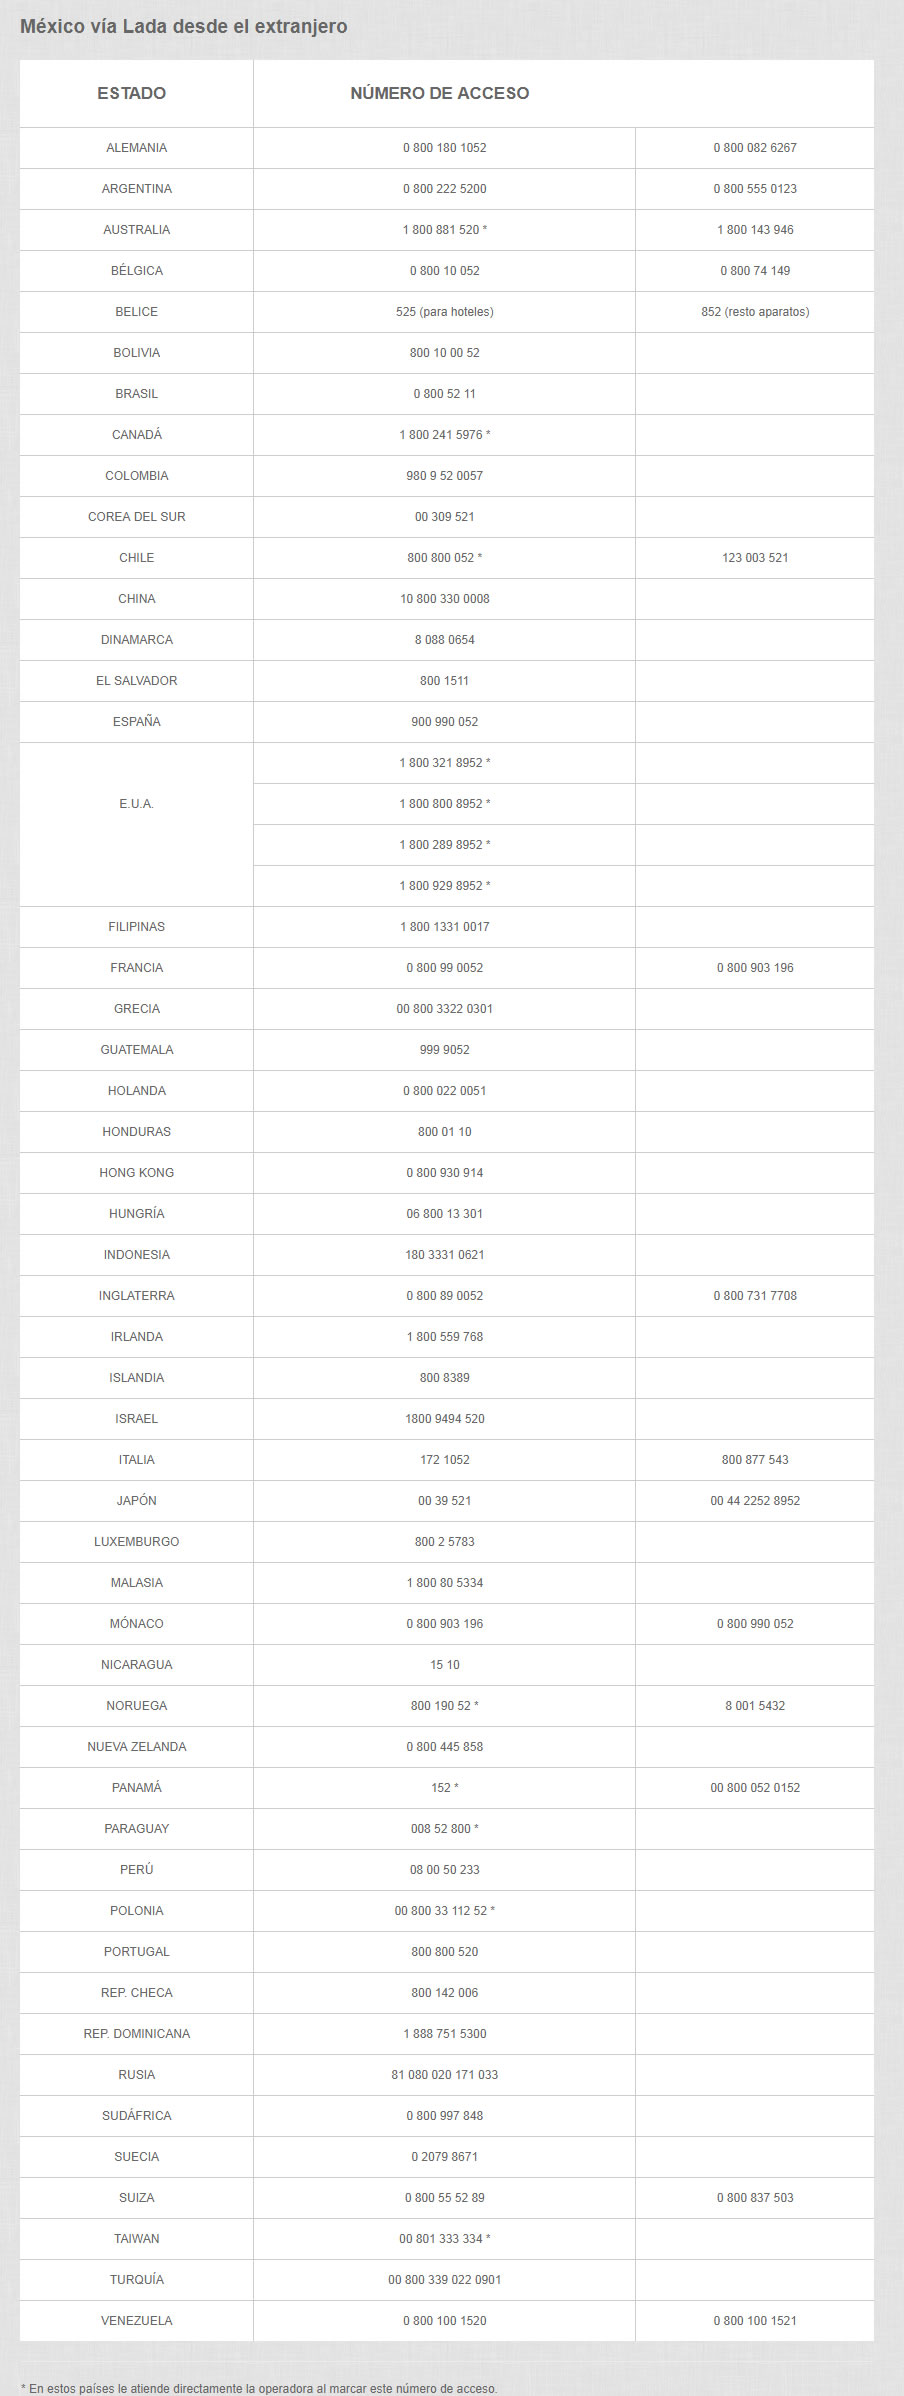Click Belice's 525 (para hoteles) cell

click(444, 312)
